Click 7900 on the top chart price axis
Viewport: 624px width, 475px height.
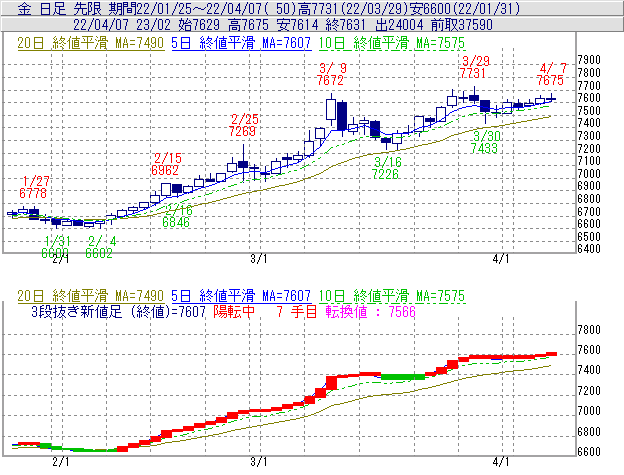[589, 60]
